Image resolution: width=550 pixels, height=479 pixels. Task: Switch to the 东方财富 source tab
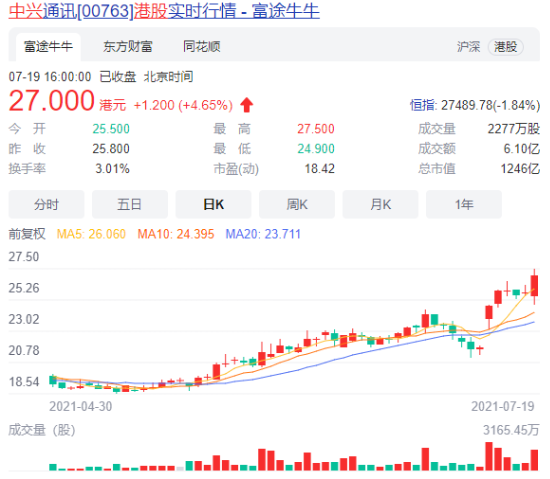pos(128,47)
